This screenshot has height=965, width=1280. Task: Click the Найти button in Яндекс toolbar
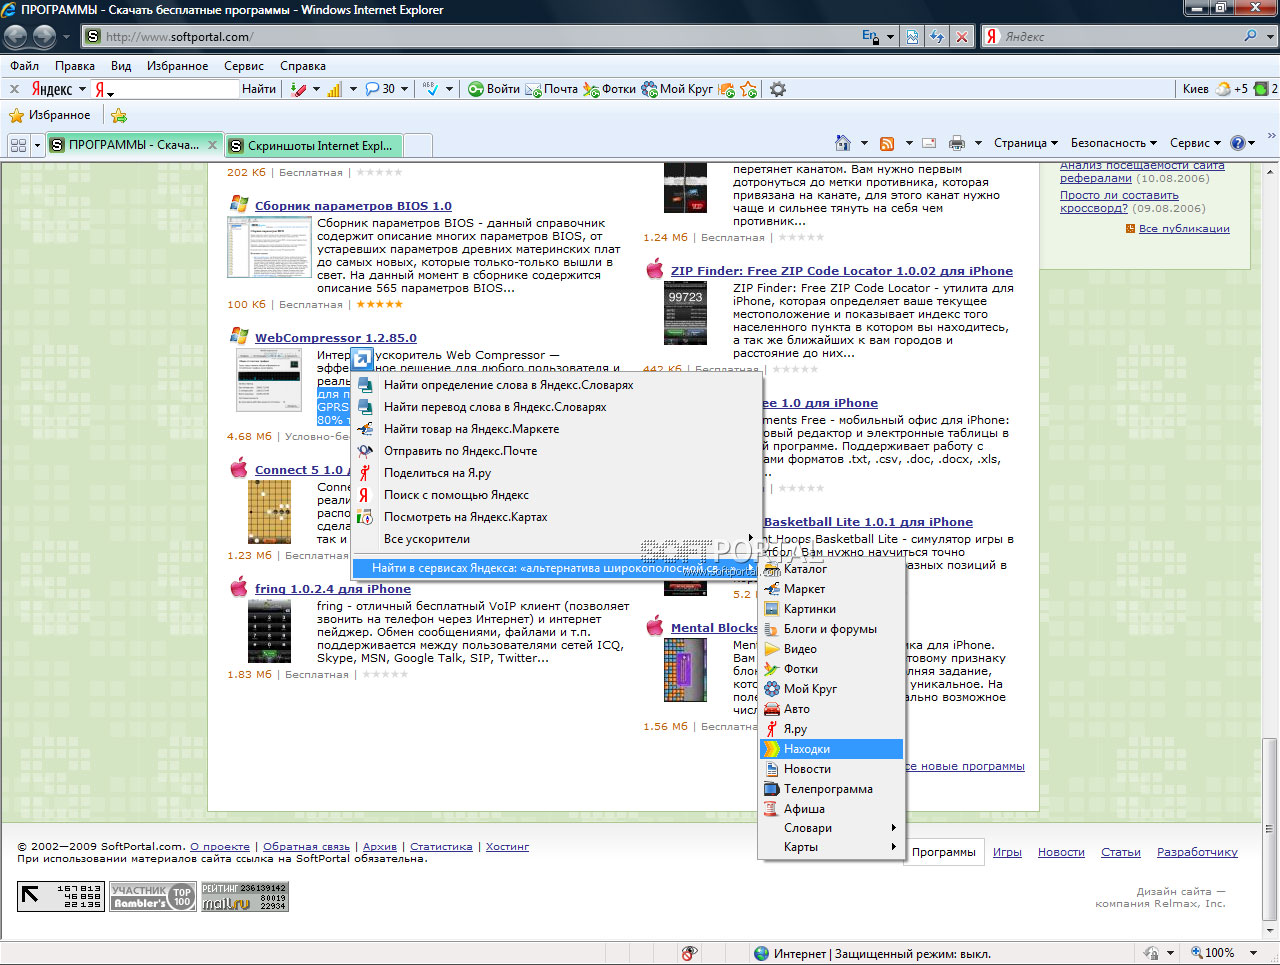click(259, 89)
